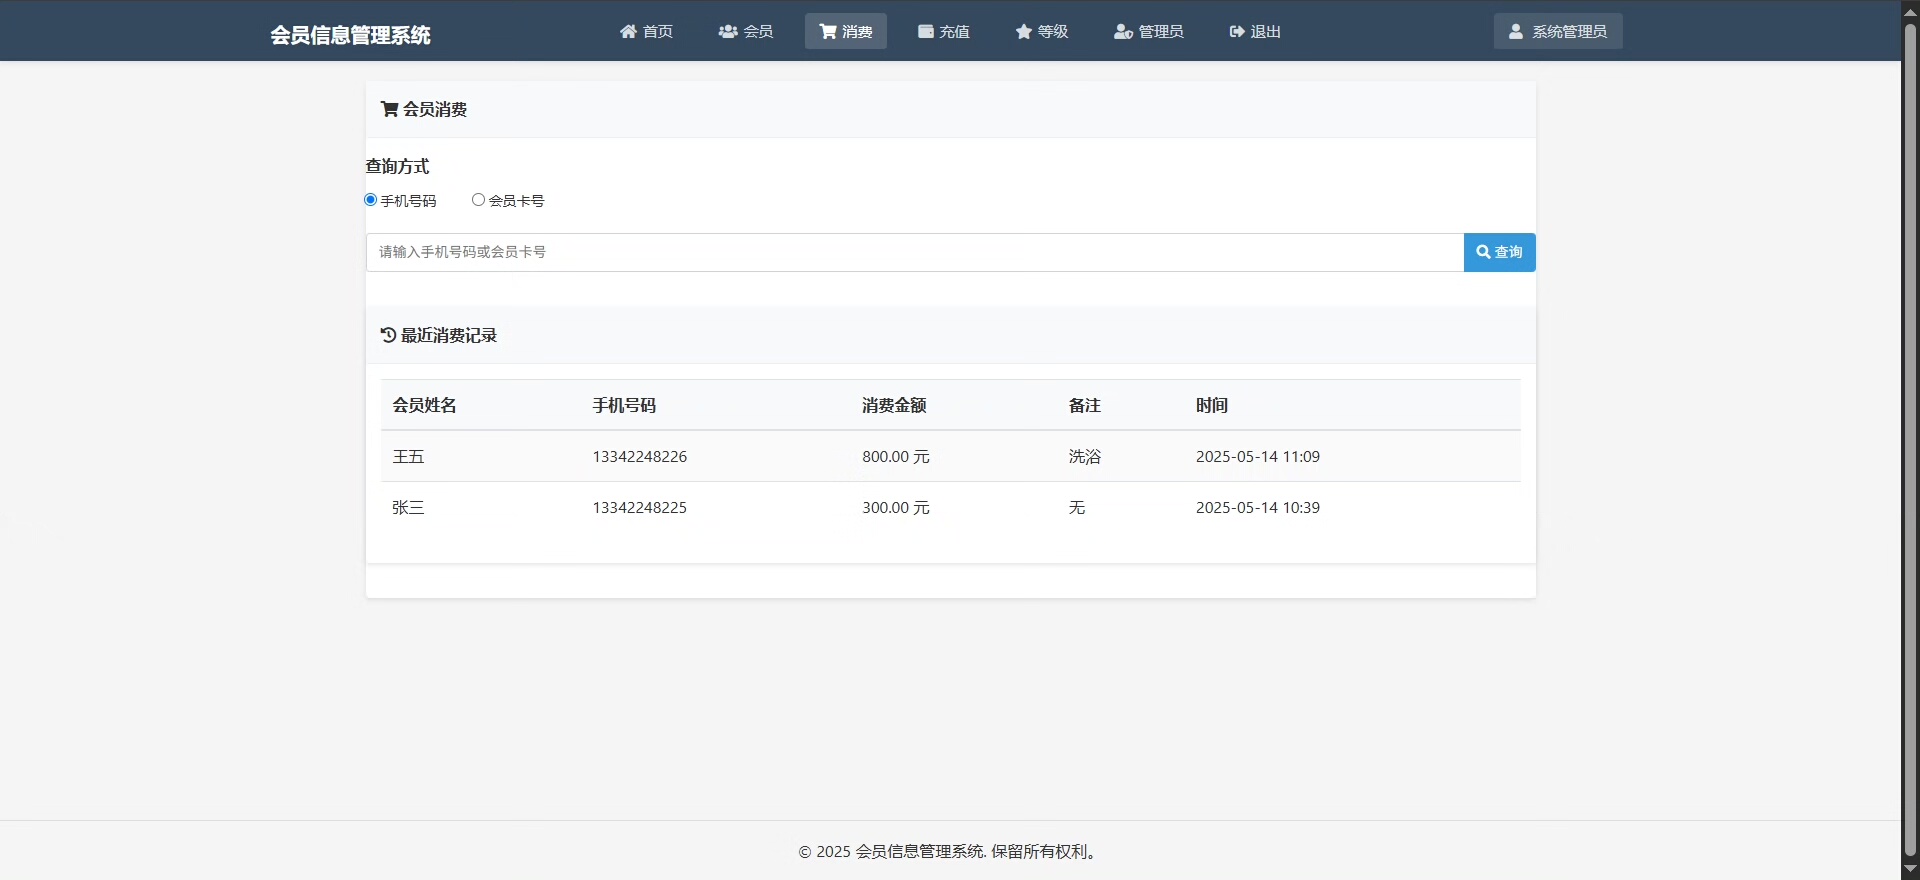Click the 会员信息管理系统 brand title

click(x=350, y=35)
